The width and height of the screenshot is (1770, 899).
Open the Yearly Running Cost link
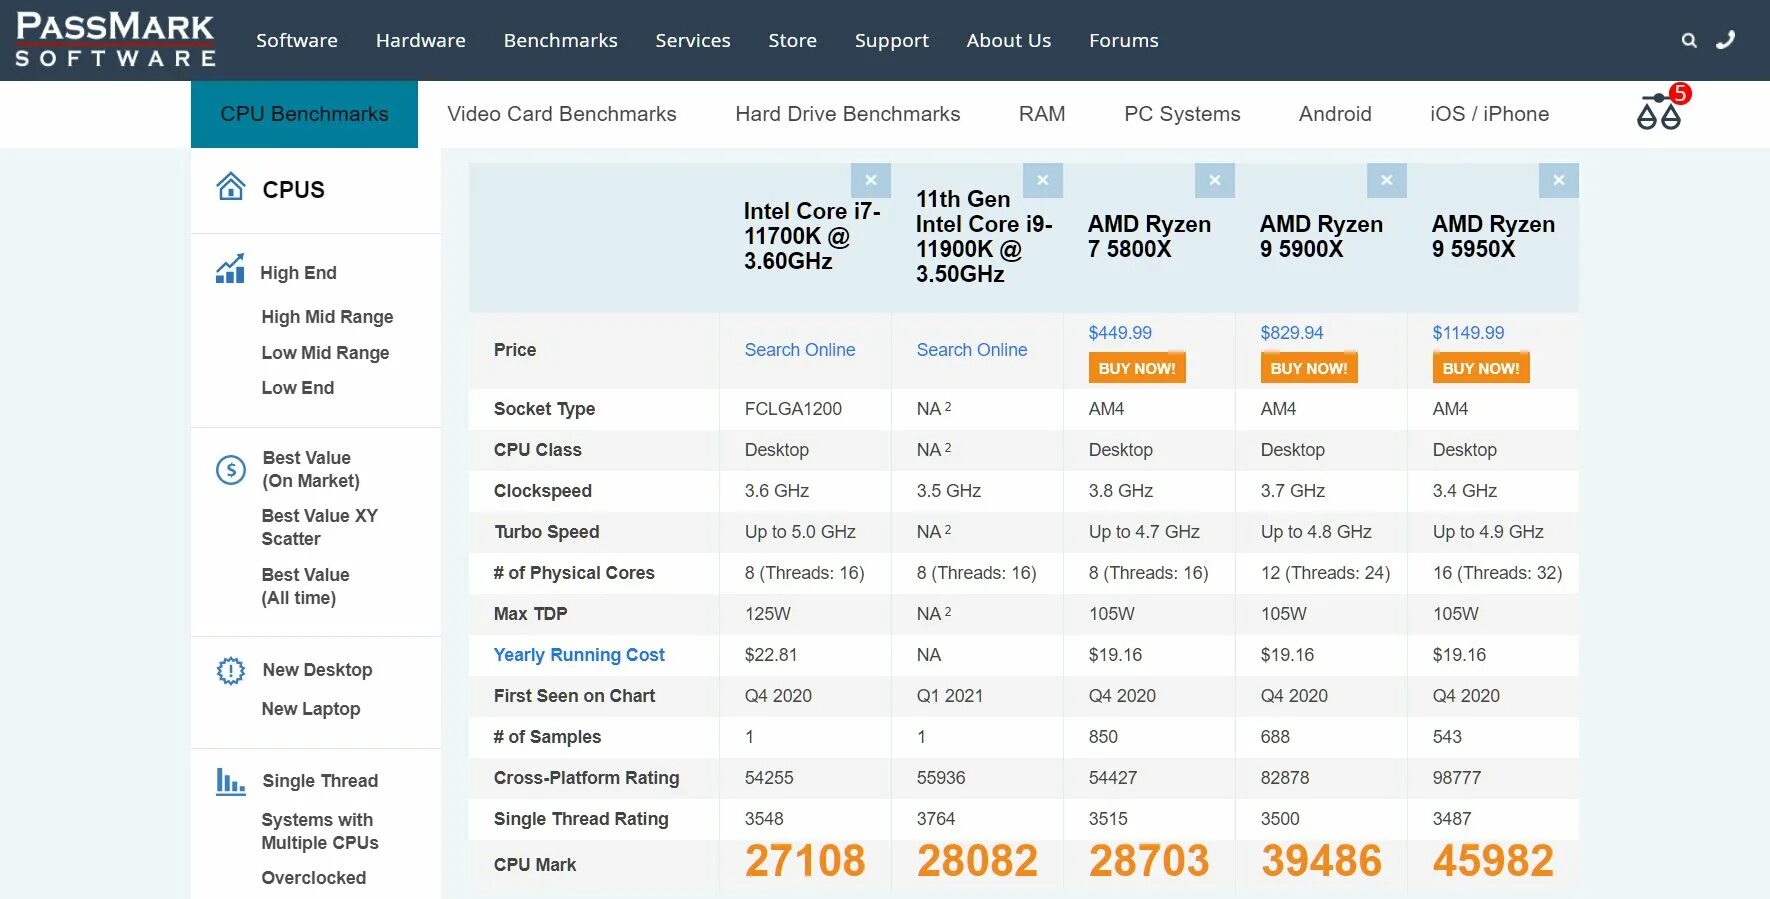[579, 655]
